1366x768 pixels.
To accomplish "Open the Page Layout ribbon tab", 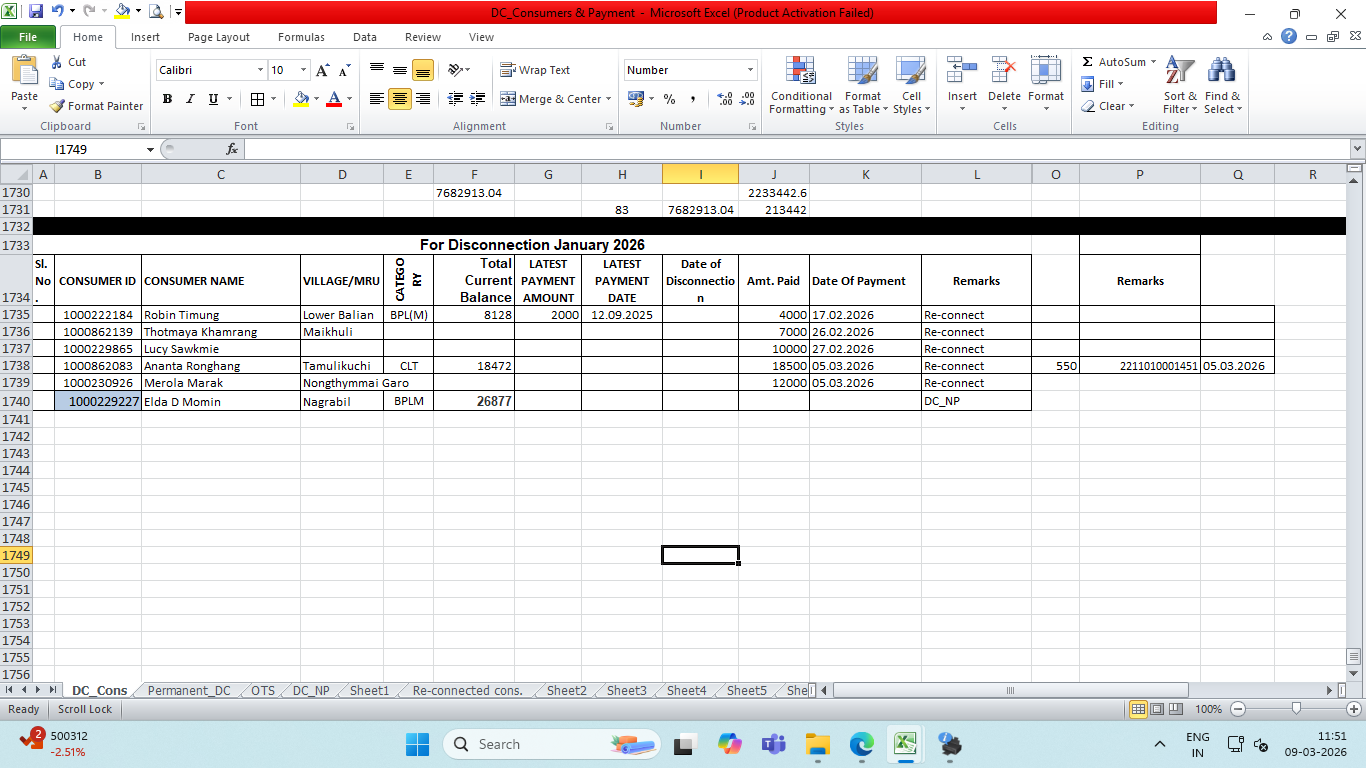I will (x=219, y=37).
